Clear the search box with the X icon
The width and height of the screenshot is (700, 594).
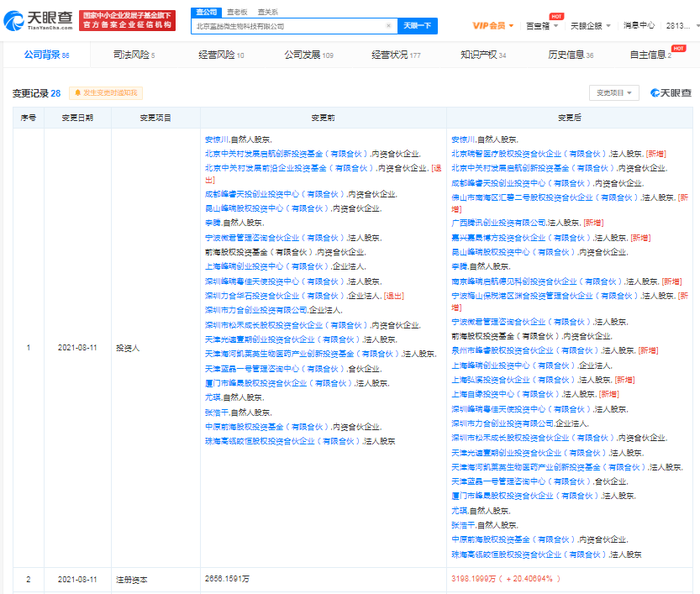click(x=388, y=26)
